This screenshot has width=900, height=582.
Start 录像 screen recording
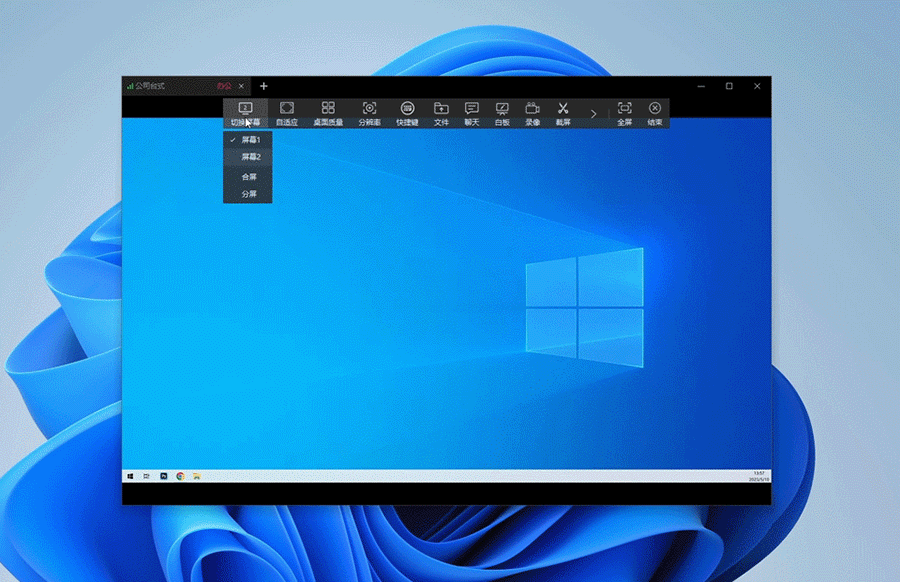532,114
